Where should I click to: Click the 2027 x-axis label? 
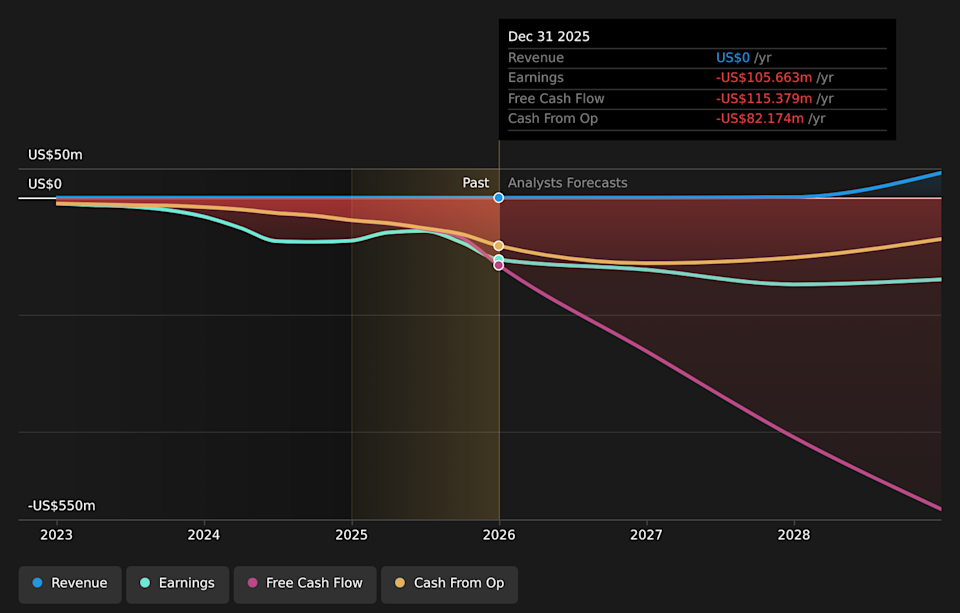[647, 535]
